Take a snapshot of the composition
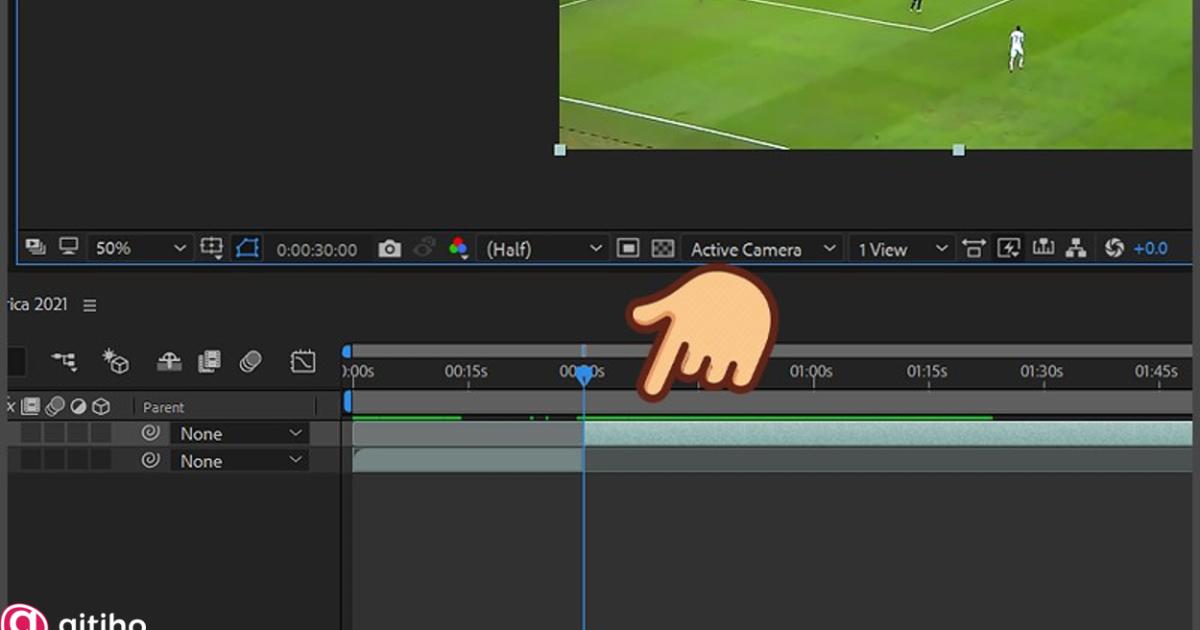 [x=390, y=248]
